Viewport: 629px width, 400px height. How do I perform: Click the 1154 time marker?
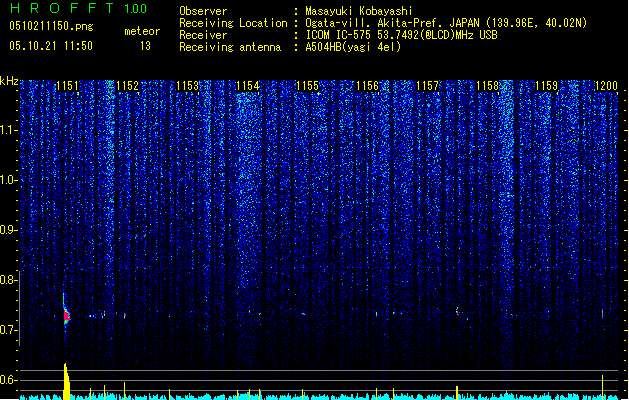click(x=248, y=86)
